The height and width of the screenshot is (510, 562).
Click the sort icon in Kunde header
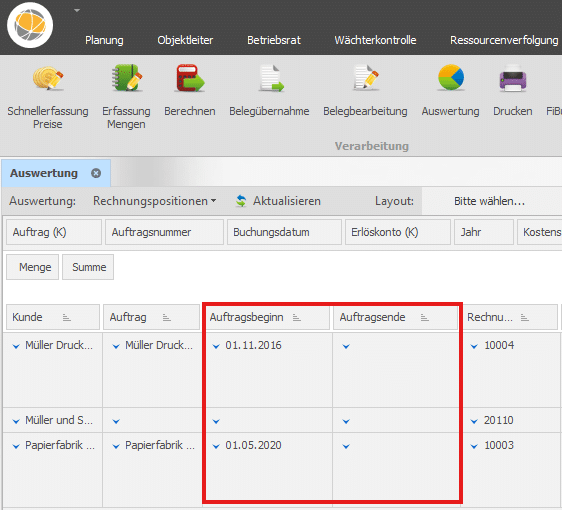click(67, 318)
